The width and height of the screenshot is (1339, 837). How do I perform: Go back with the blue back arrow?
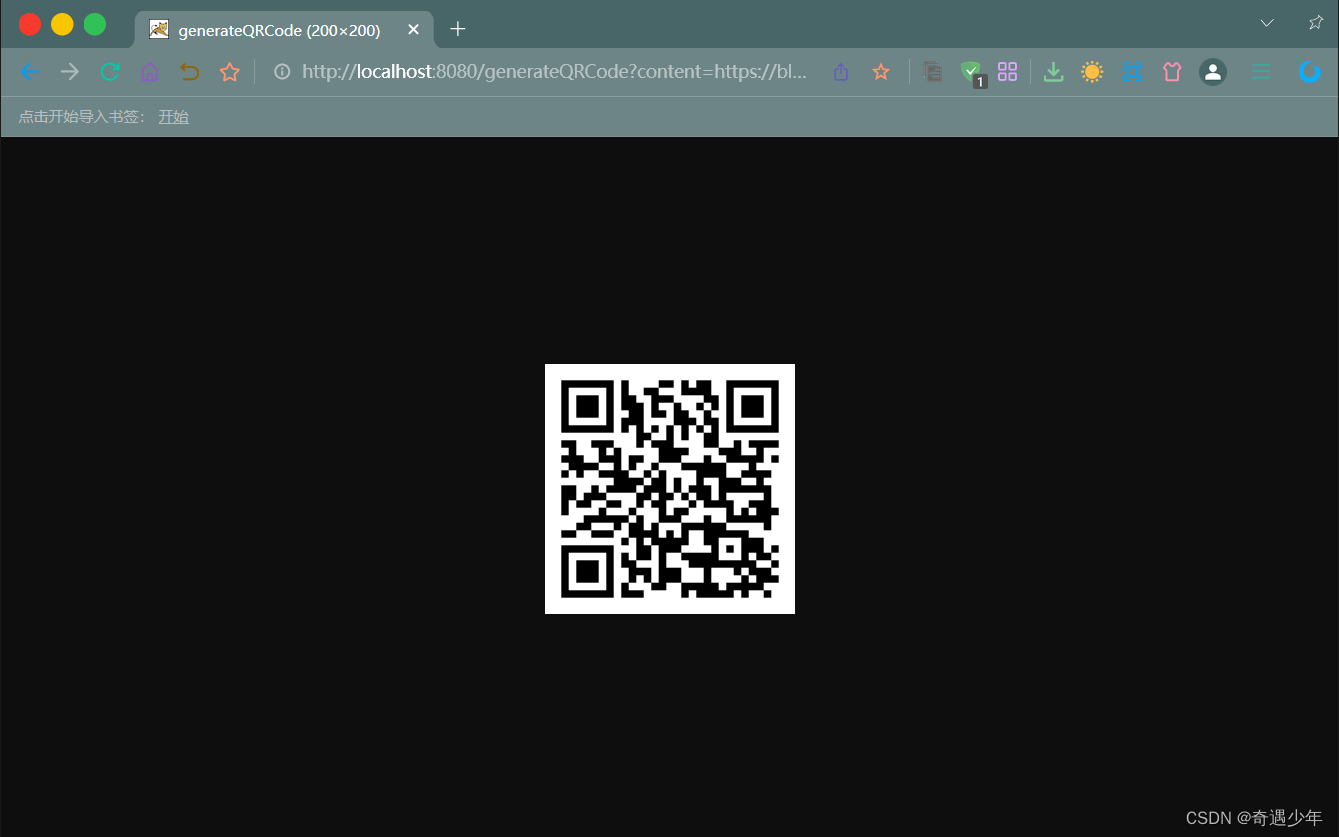(29, 72)
